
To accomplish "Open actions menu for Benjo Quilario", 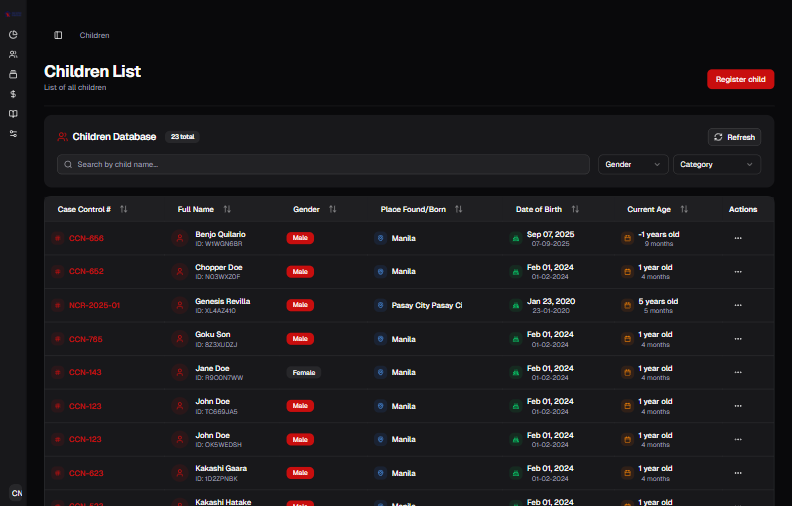I will click(738, 239).
